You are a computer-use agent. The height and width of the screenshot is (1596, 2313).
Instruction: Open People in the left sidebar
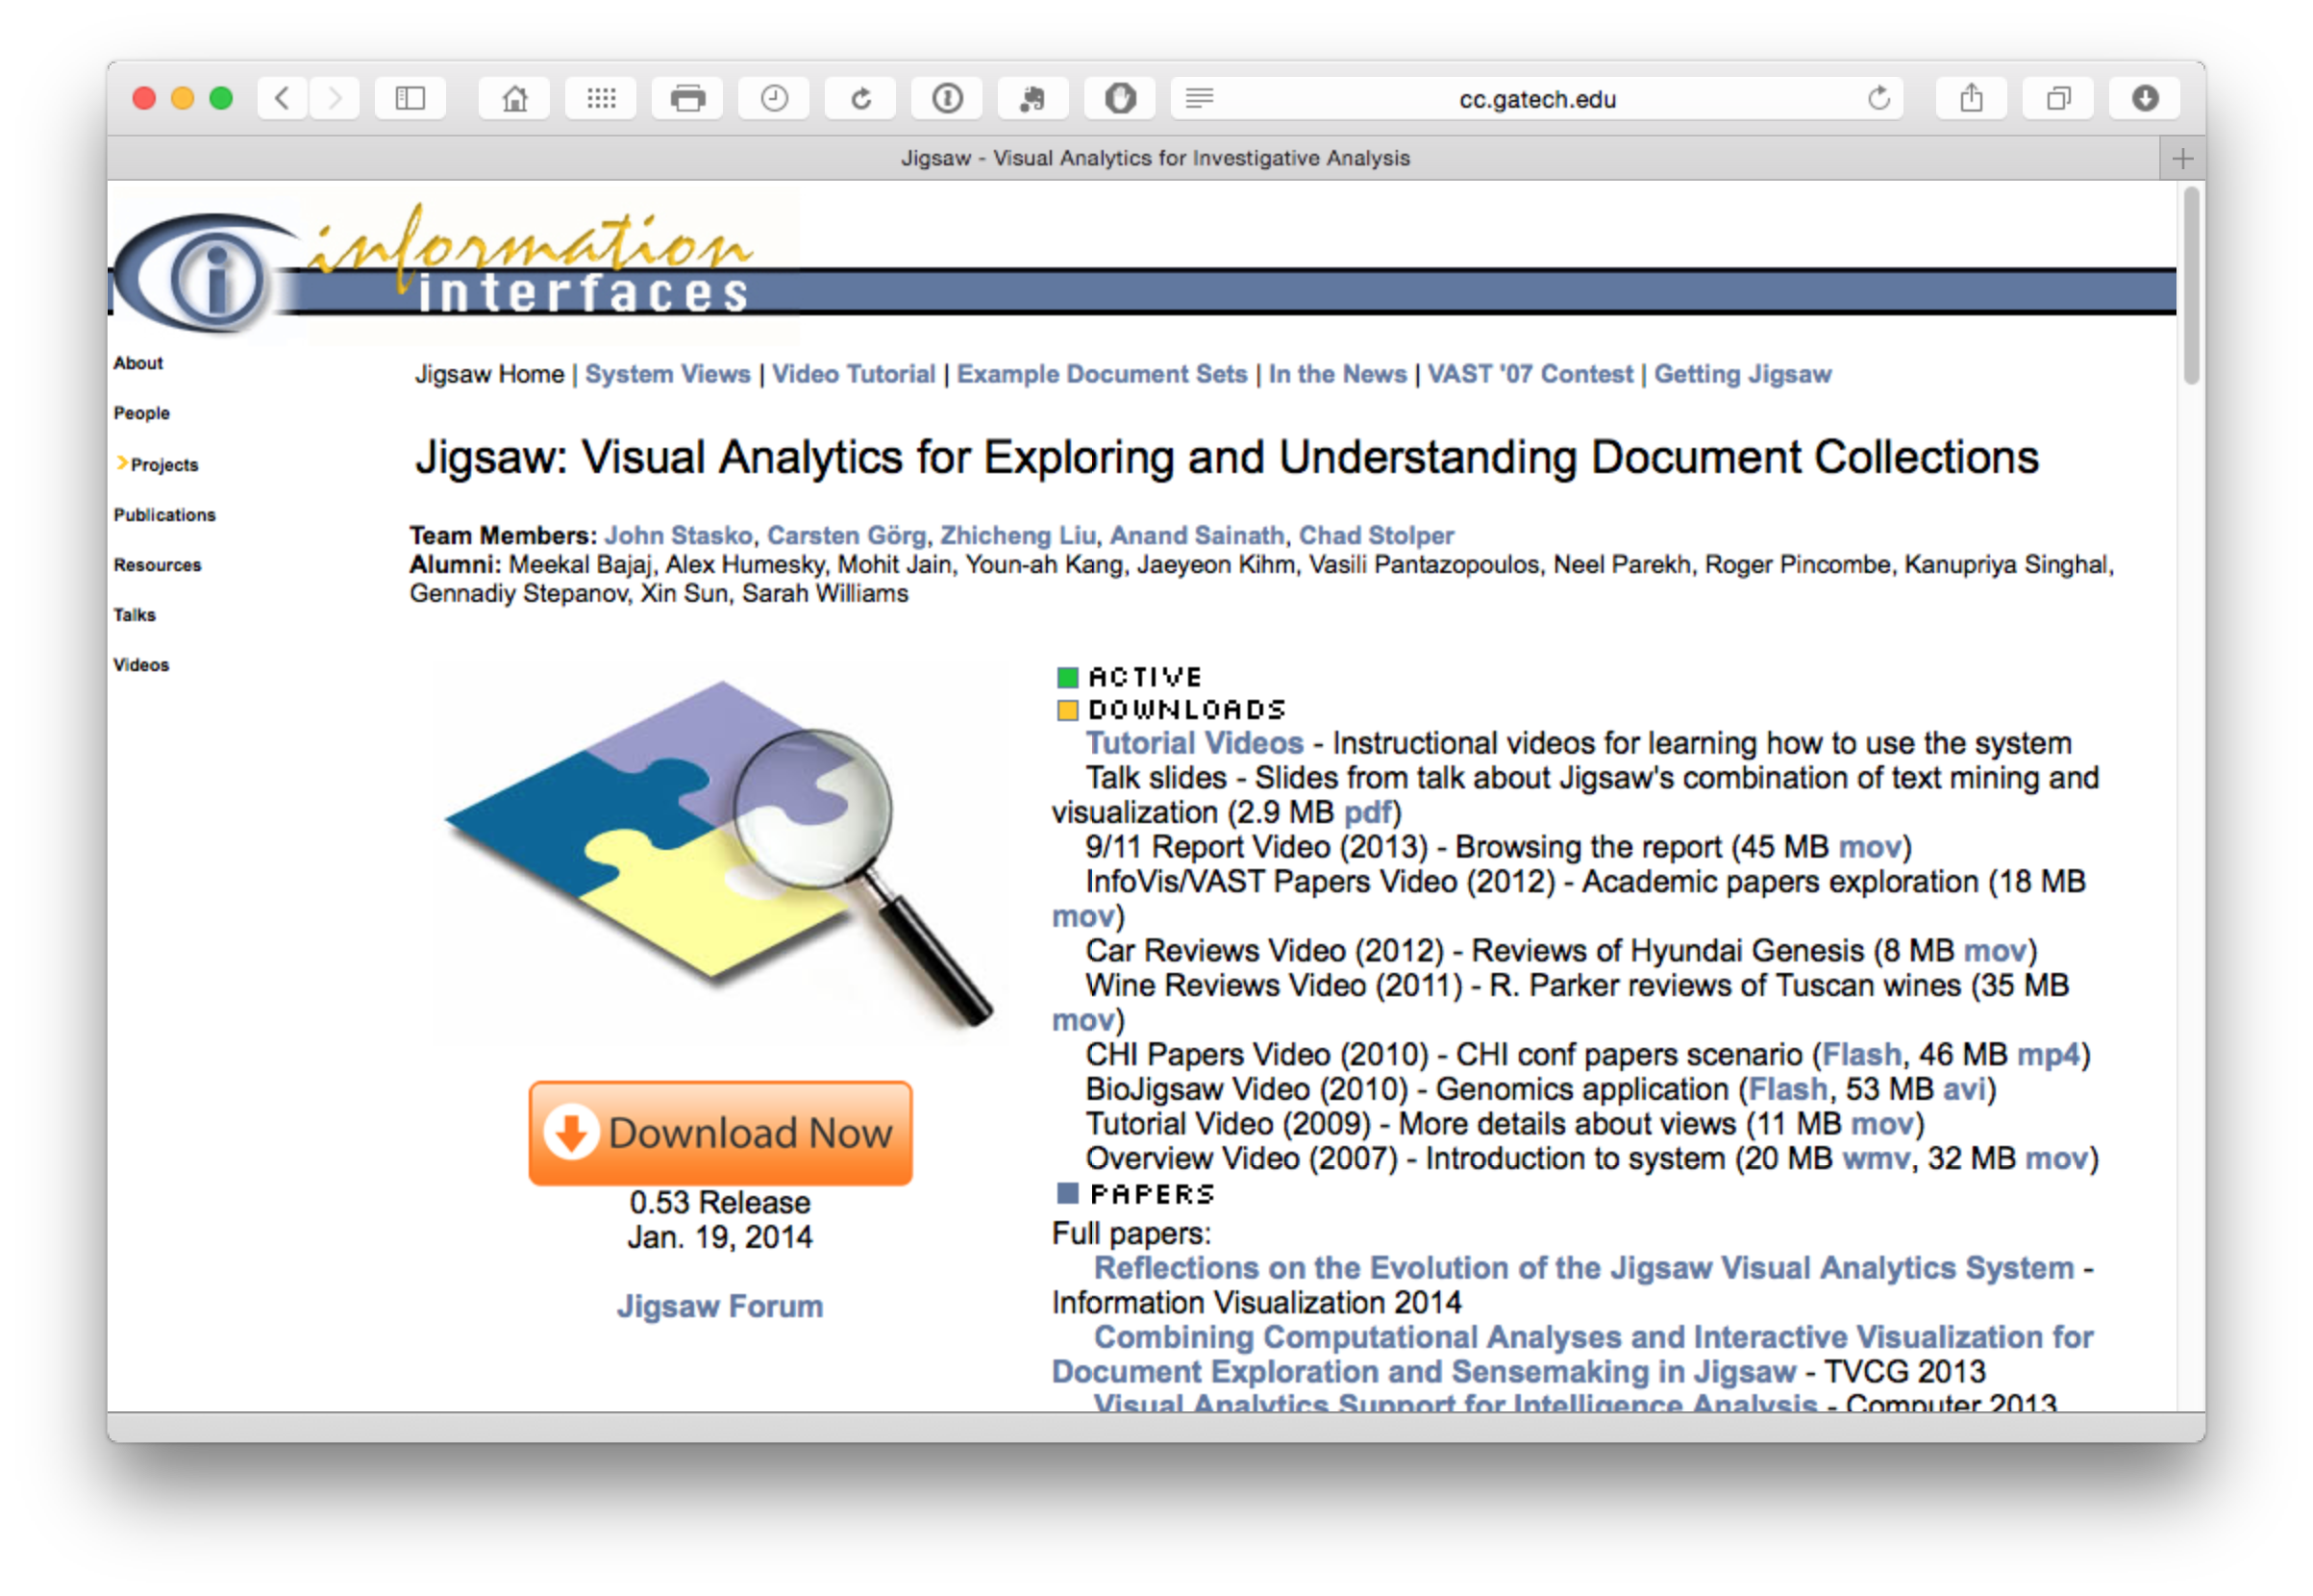pos(141,413)
